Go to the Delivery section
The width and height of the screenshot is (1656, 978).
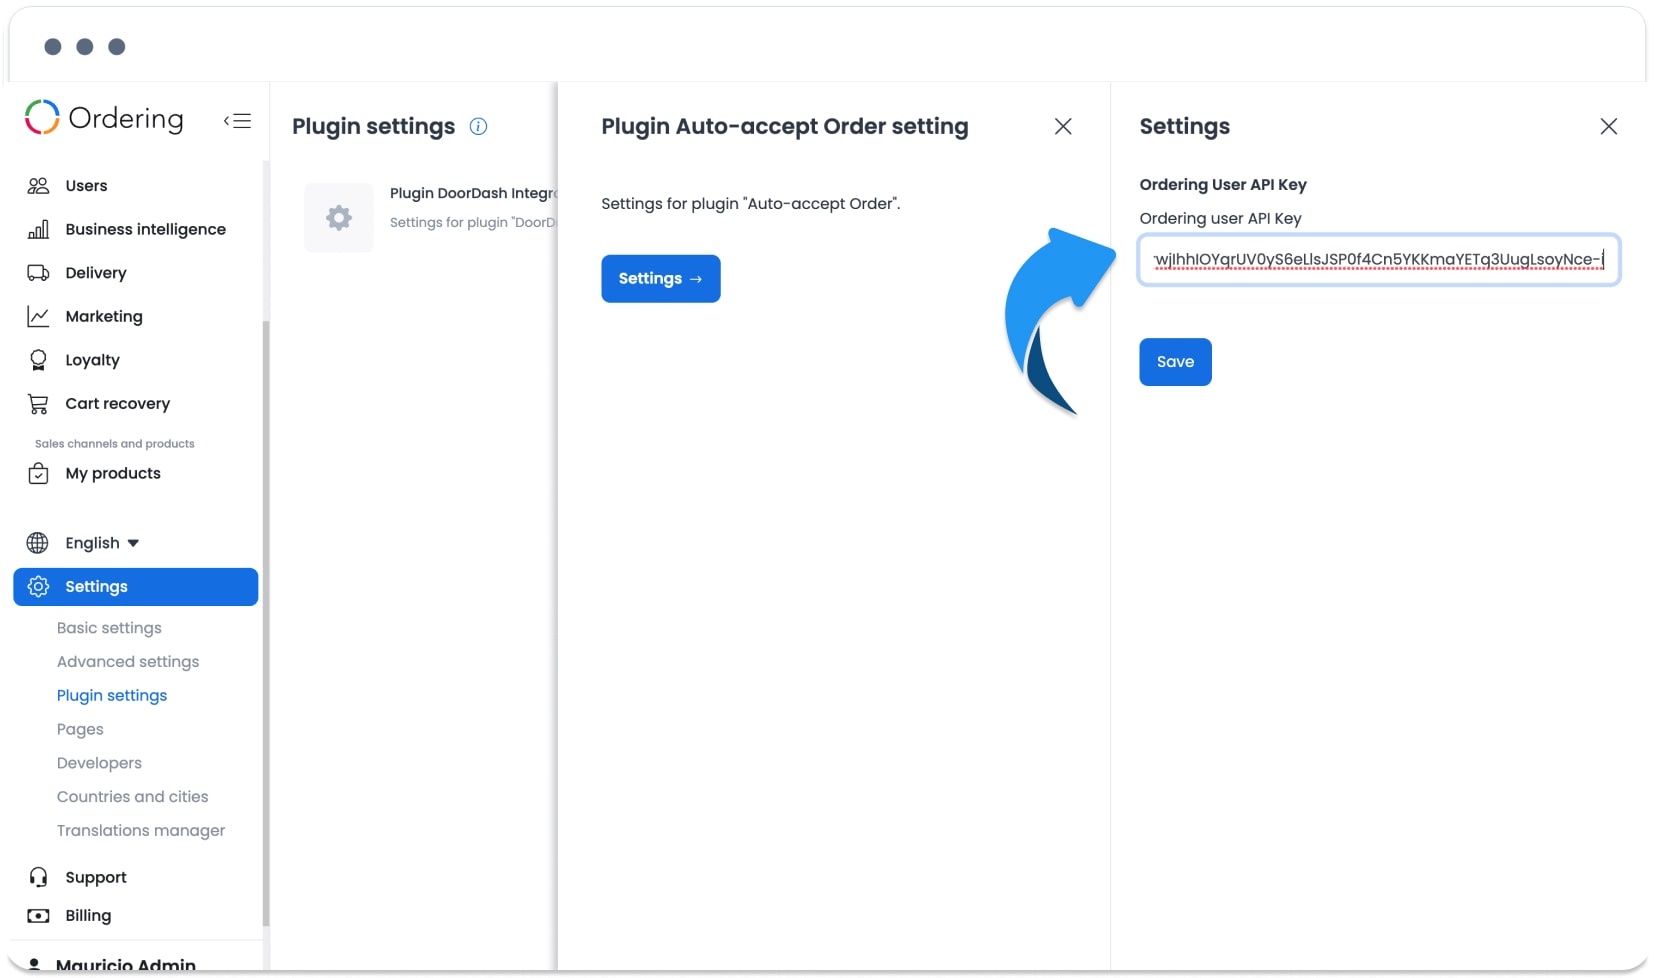pyautogui.click(x=96, y=273)
